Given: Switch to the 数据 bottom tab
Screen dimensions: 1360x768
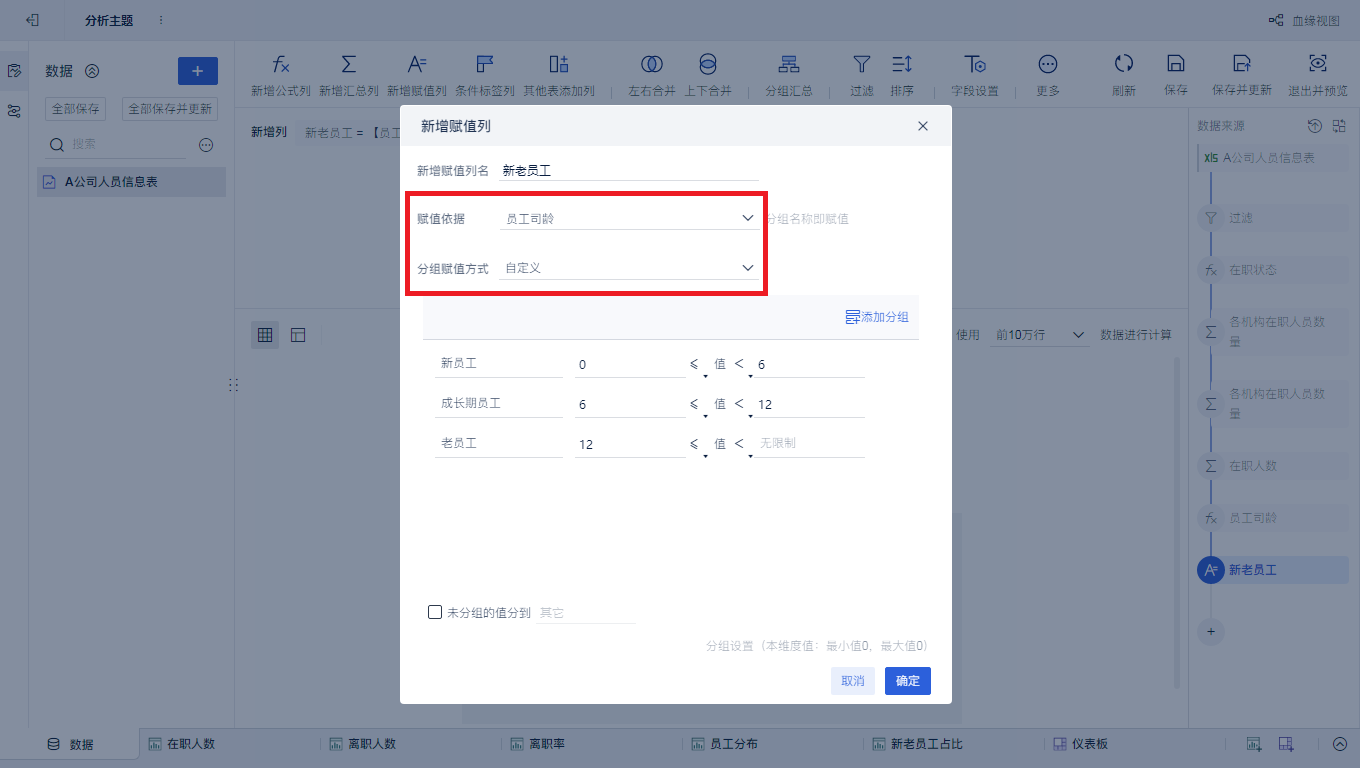Looking at the screenshot, I should [x=70, y=744].
